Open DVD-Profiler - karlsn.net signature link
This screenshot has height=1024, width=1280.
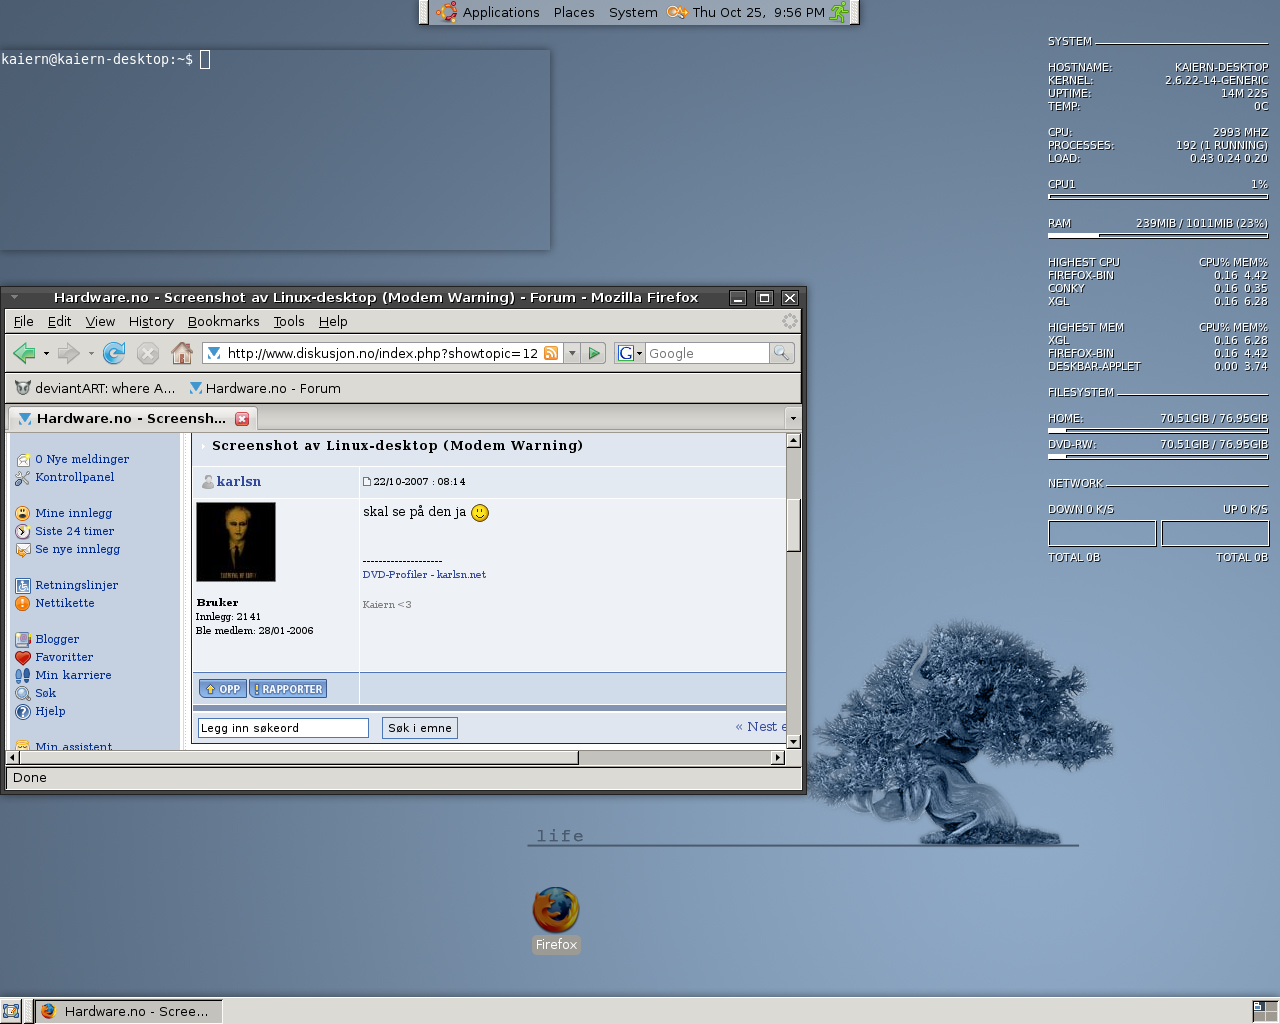[424, 574]
